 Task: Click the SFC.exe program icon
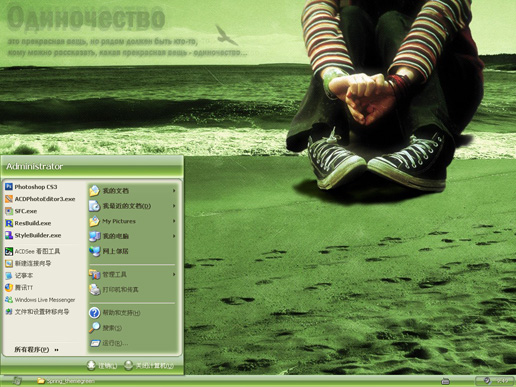point(9,211)
